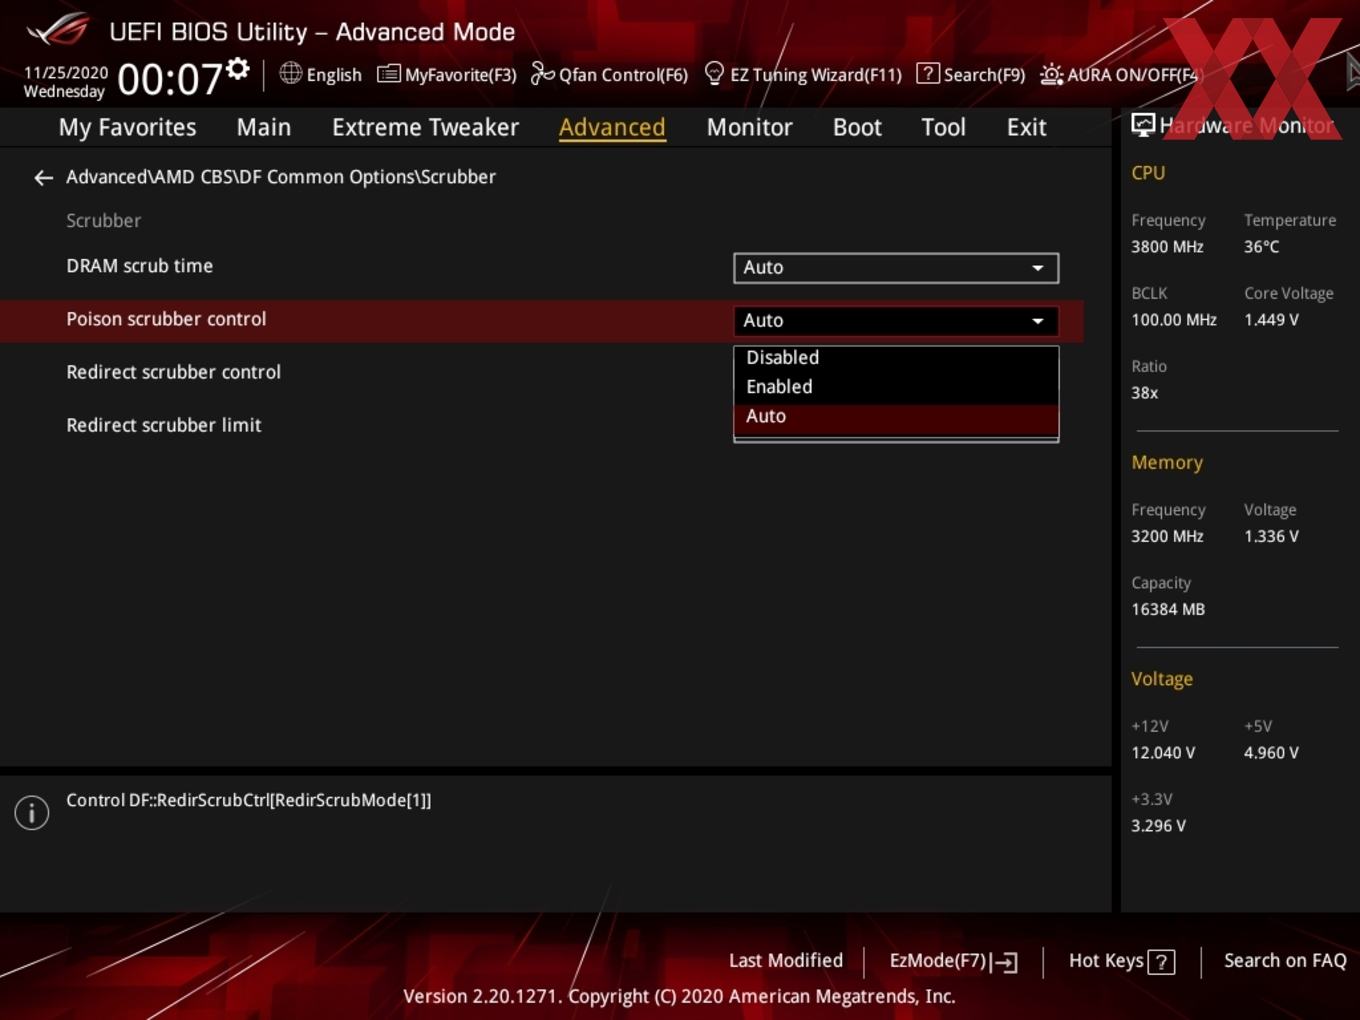Collapse the Poison scrubber control dropdown

pyautogui.click(x=896, y=321)
